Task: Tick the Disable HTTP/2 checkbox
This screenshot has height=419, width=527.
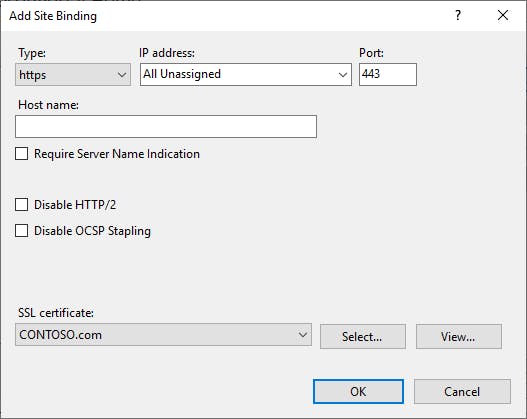Action: pos(22,205)
